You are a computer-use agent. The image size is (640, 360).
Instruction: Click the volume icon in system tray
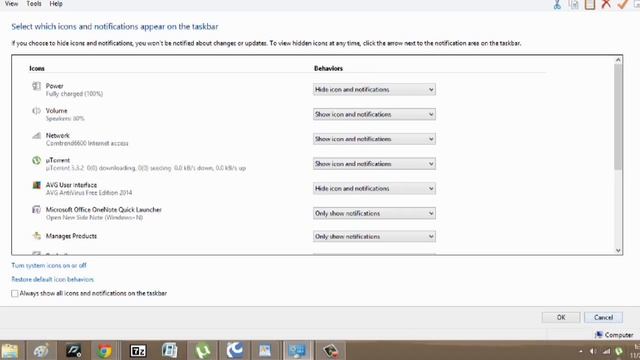593,351
